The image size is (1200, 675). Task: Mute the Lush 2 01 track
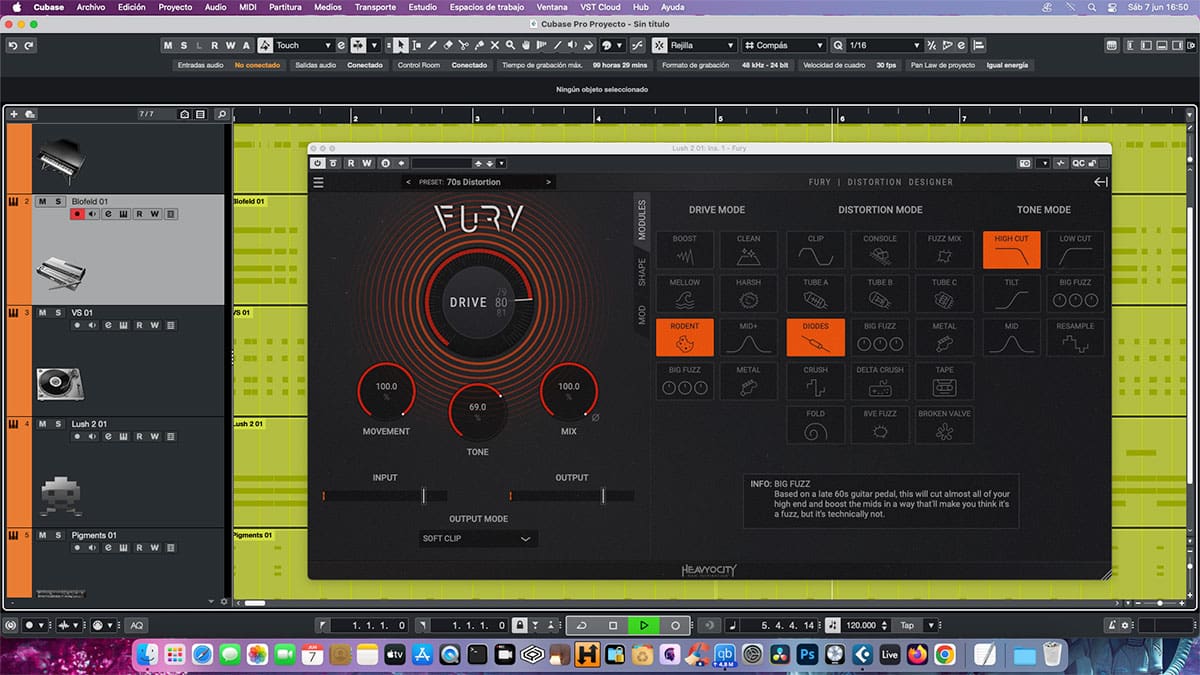pos(43,424)
